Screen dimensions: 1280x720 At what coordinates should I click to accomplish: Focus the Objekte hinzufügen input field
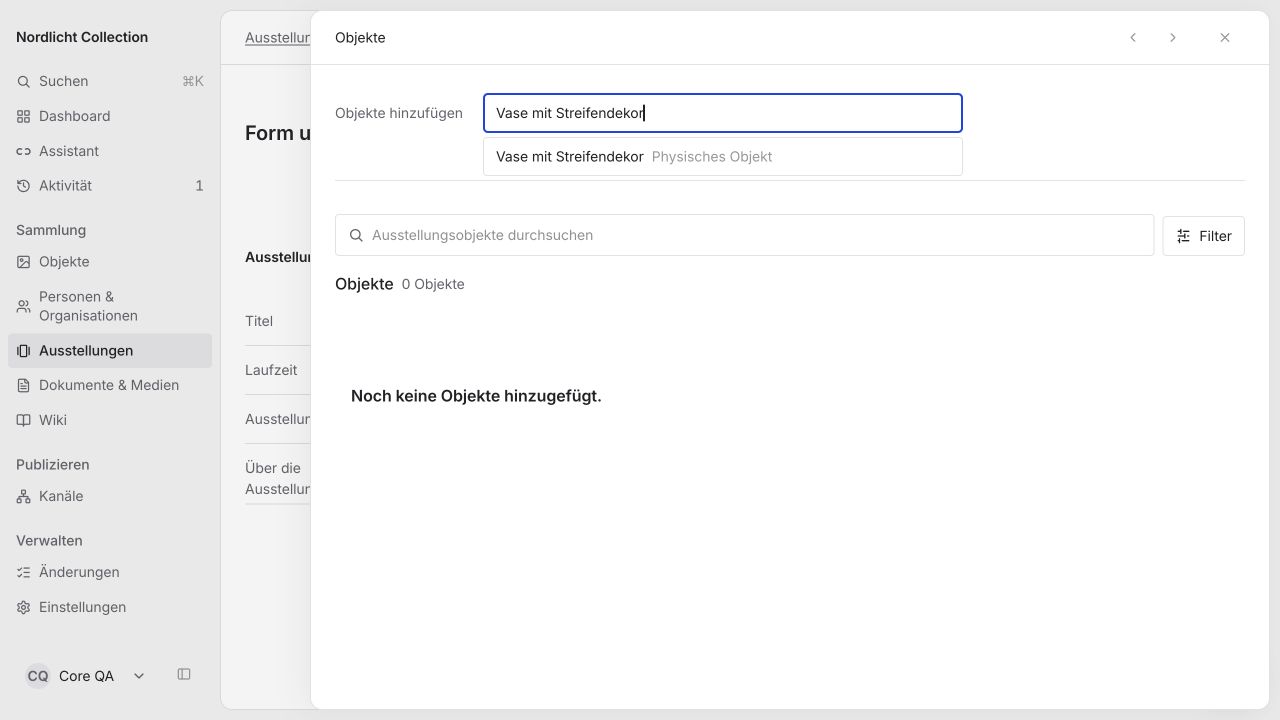(x=722, y=113)
